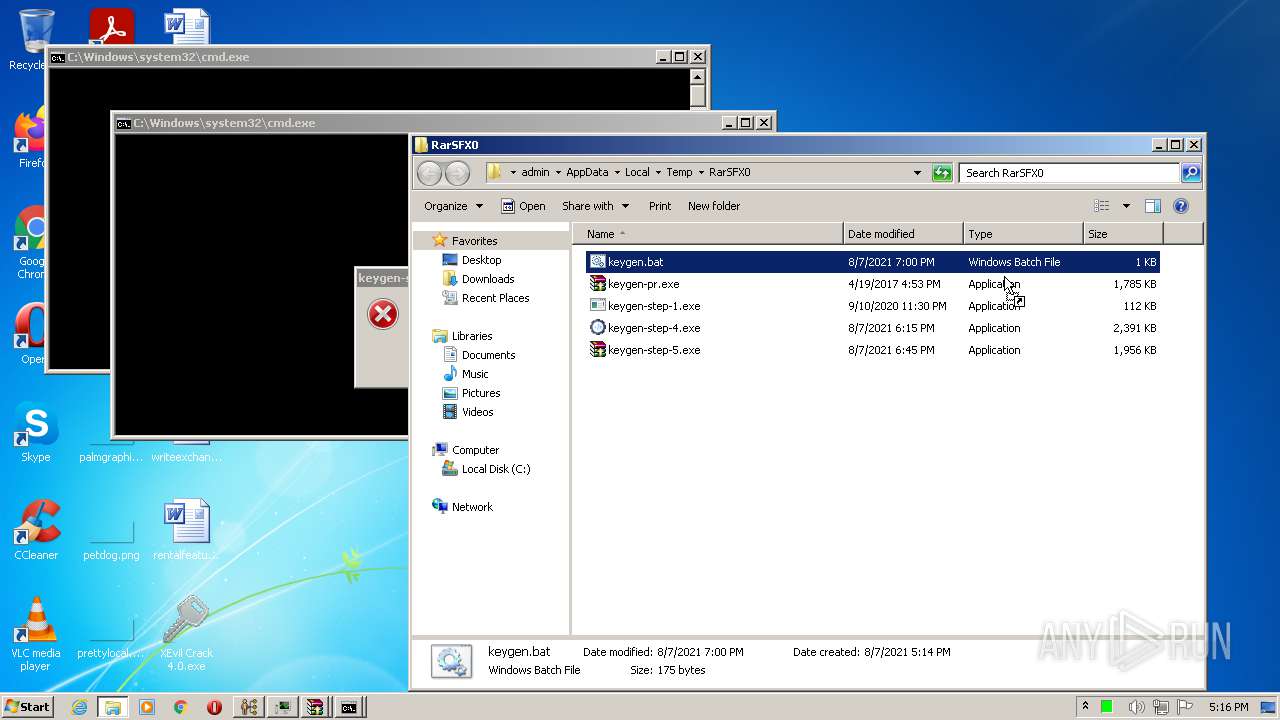Click the Local breadcrumb segment

[637, 173]
